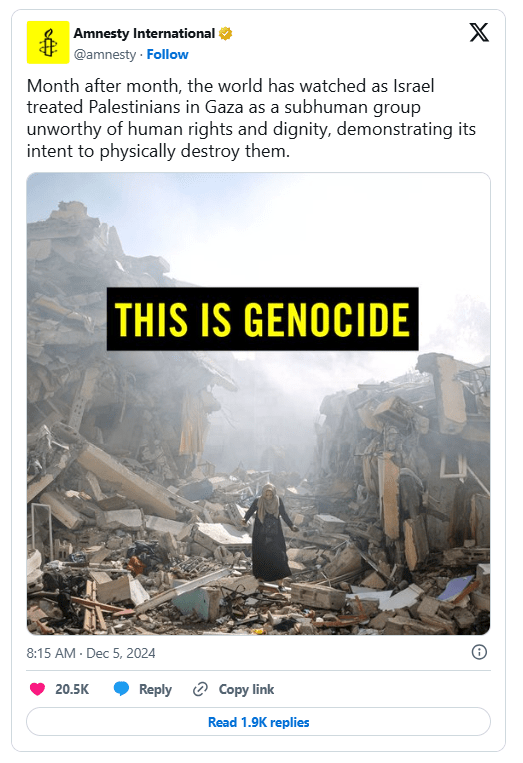Click the chain link copy icon
The width and height of the screenshot is (523, 763).
200,689
